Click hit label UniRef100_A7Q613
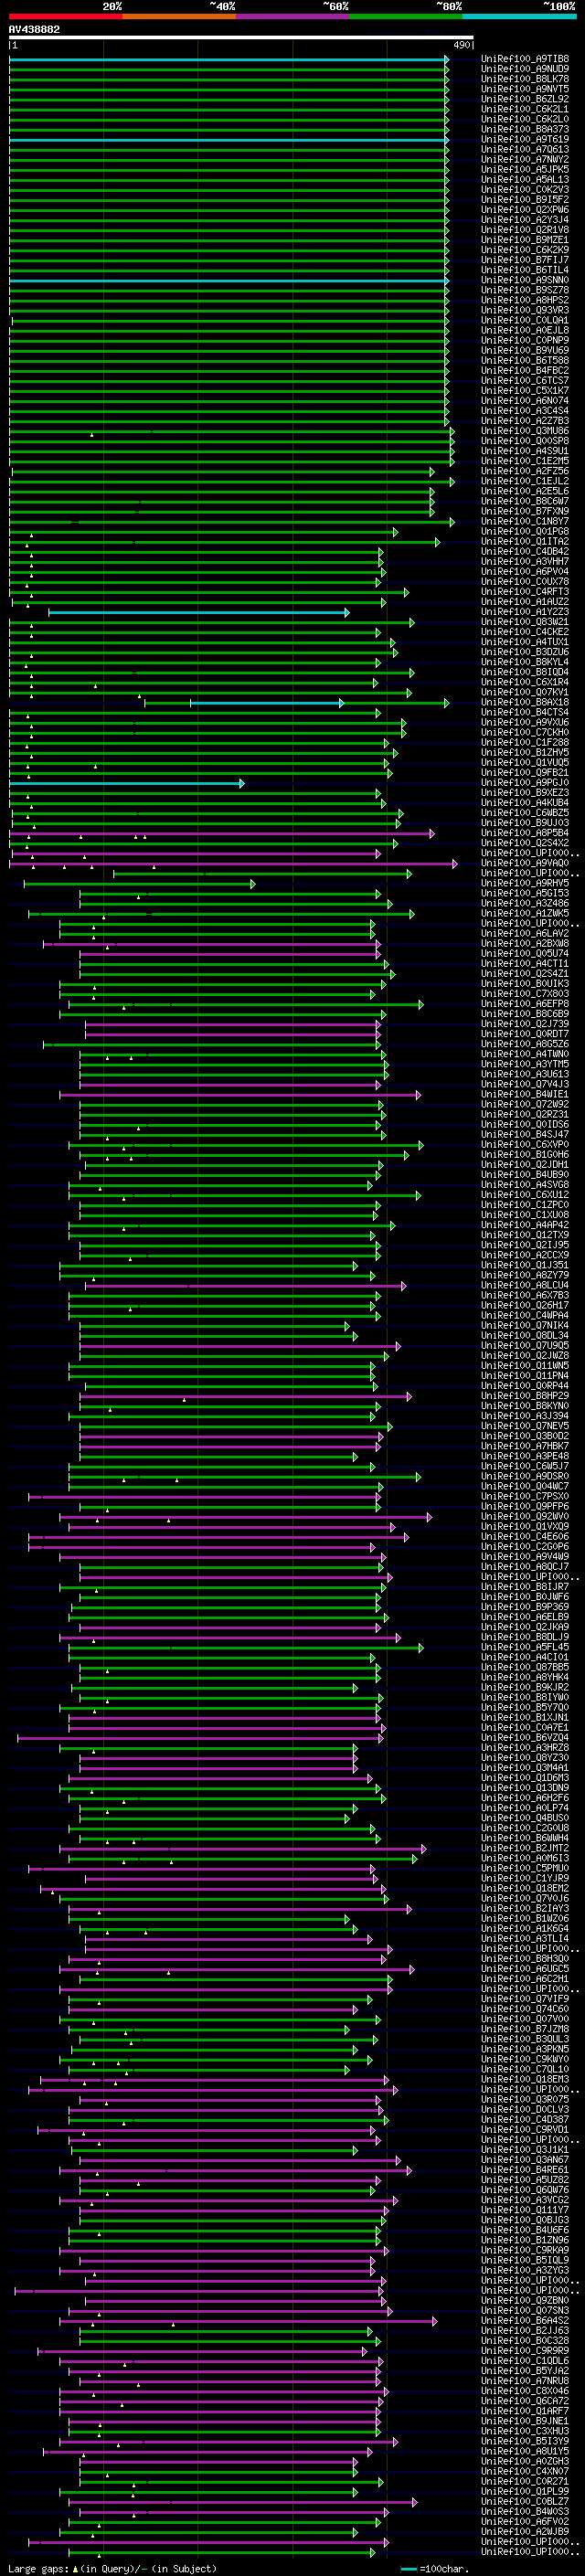The image size is (585, 2576). click(525, 149)
